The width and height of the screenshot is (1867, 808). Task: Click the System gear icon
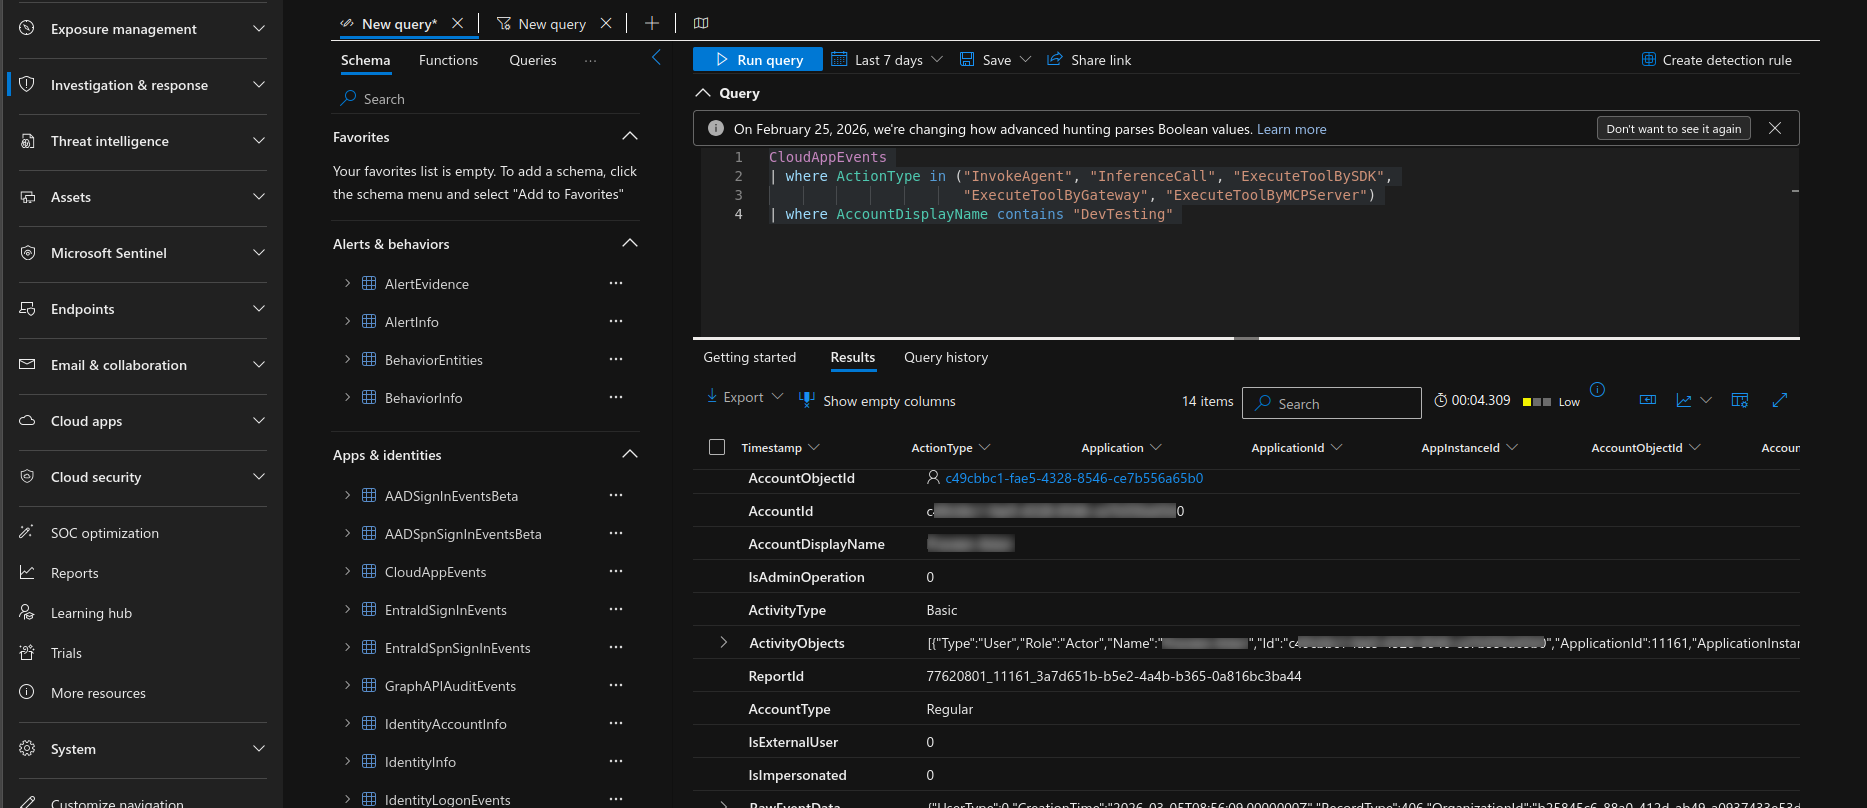[x=27, y=749]
